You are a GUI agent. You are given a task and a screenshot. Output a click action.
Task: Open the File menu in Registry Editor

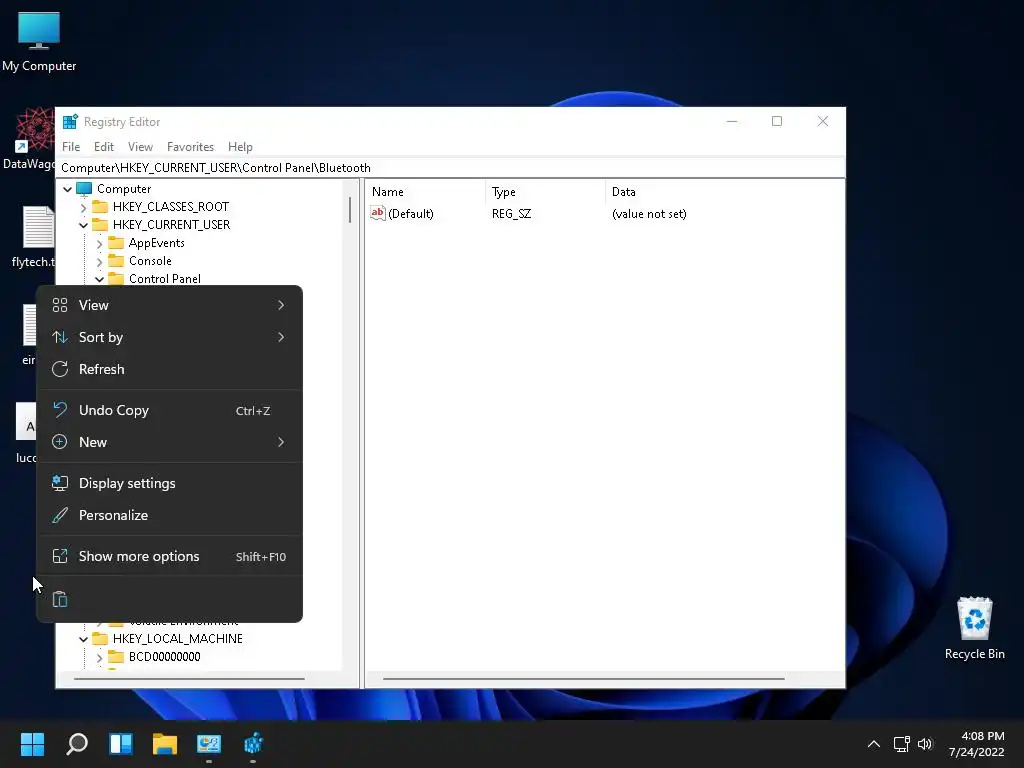pos(71,147)
